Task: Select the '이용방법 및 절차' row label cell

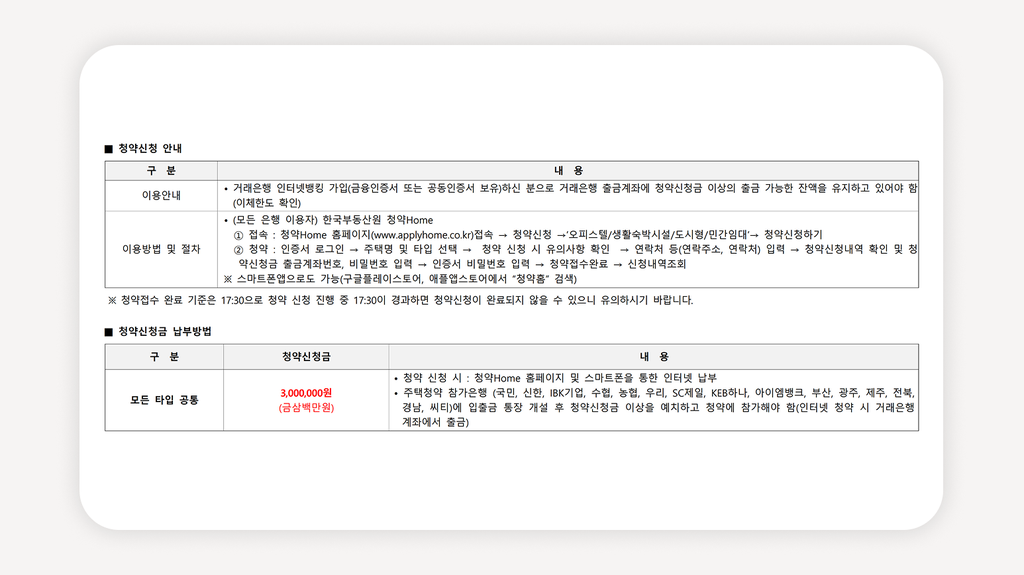Action: pos(161,249)
